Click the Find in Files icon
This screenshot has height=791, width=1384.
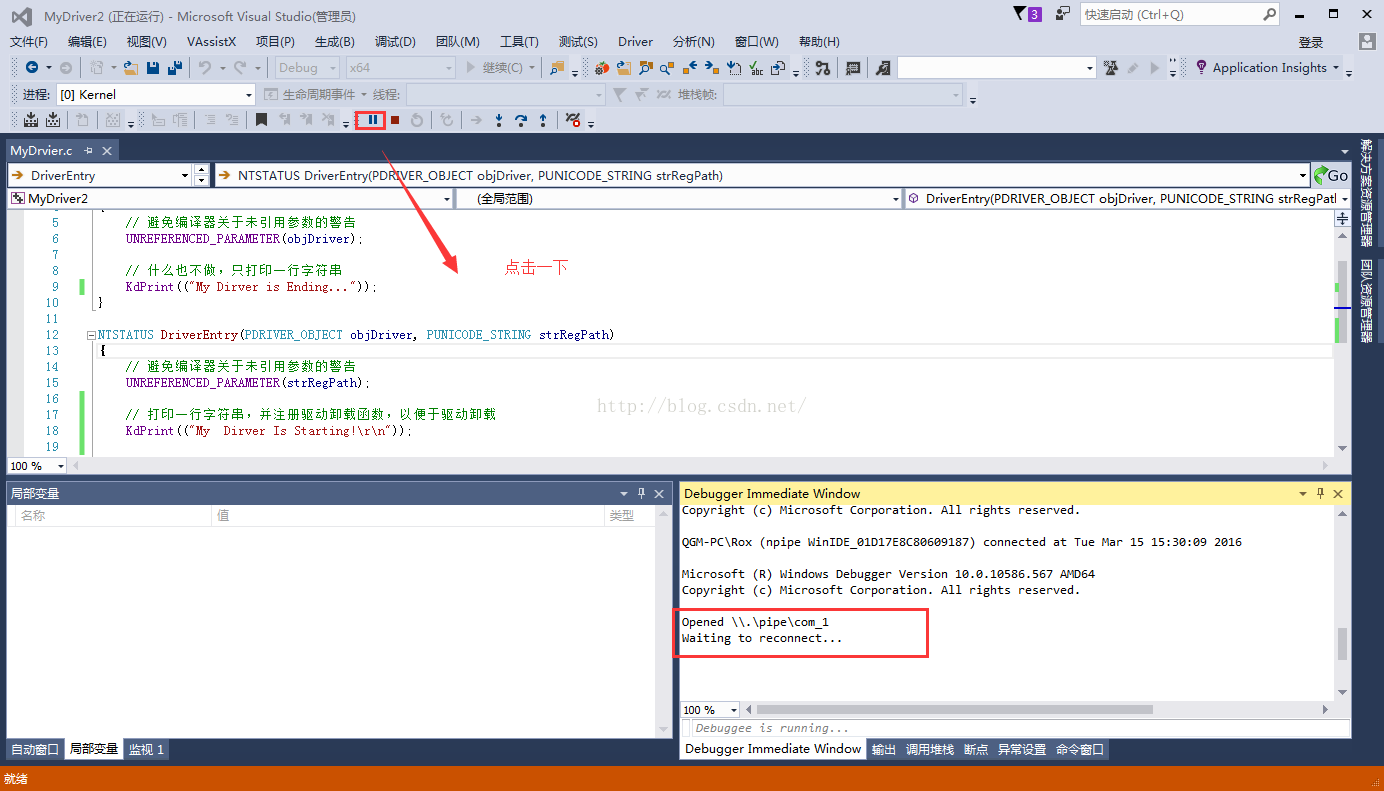557,68
